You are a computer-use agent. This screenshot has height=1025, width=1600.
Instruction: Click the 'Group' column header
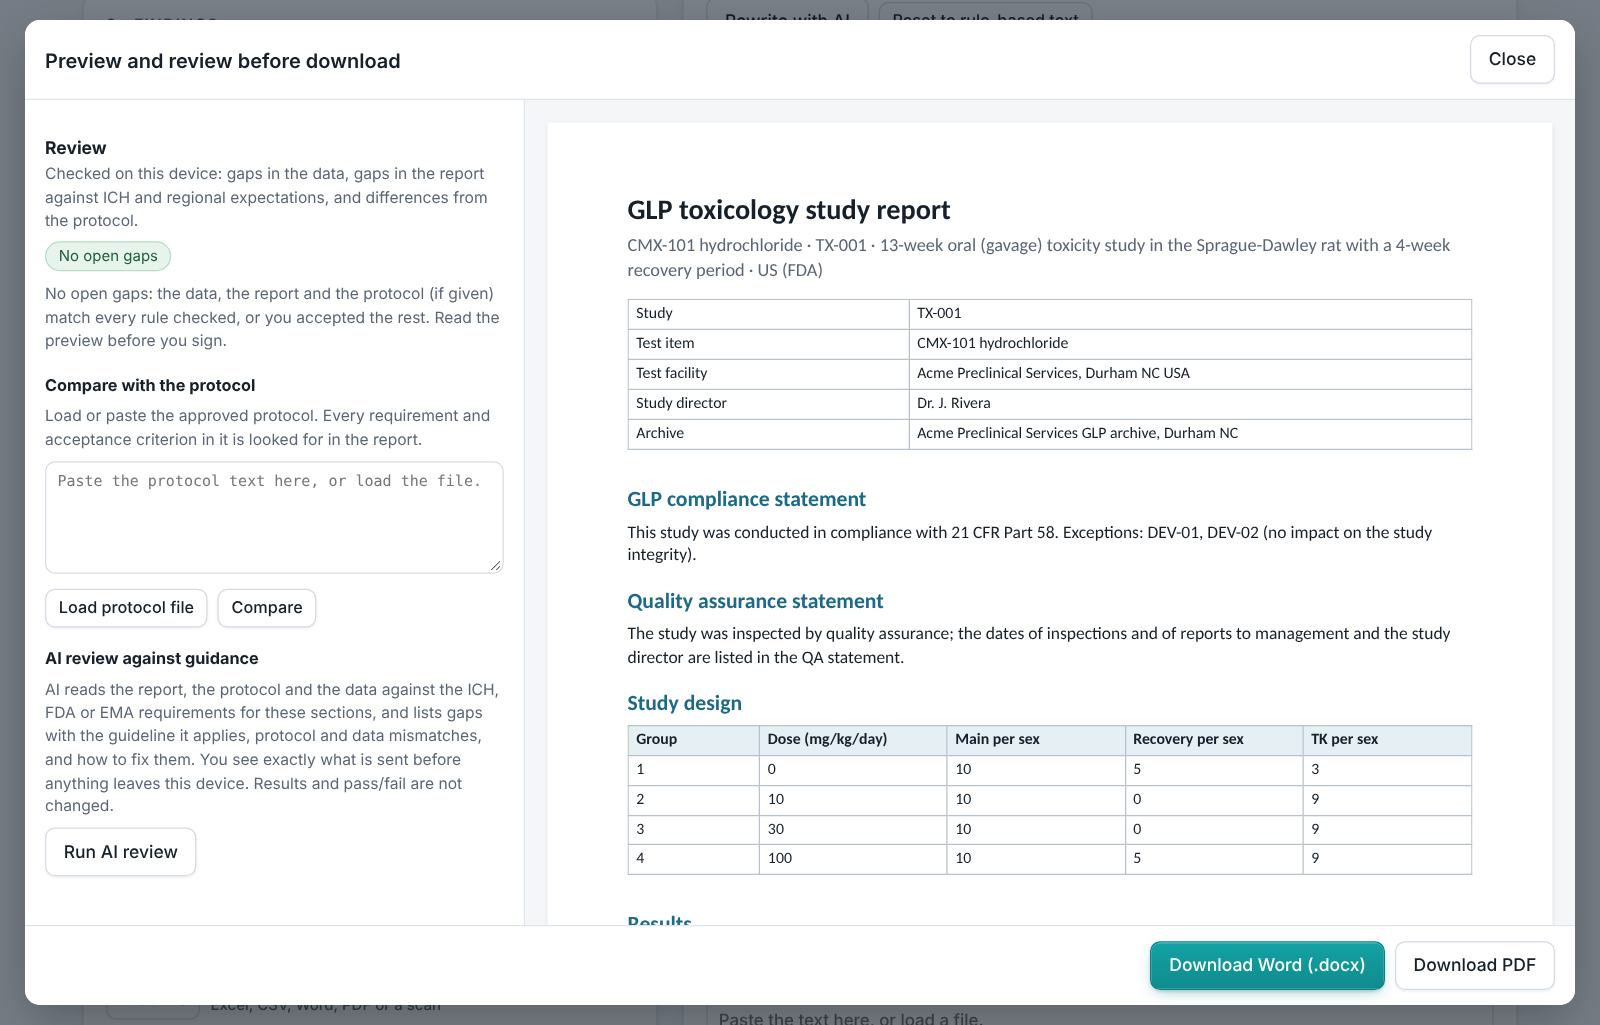click(x=693, y=740)
